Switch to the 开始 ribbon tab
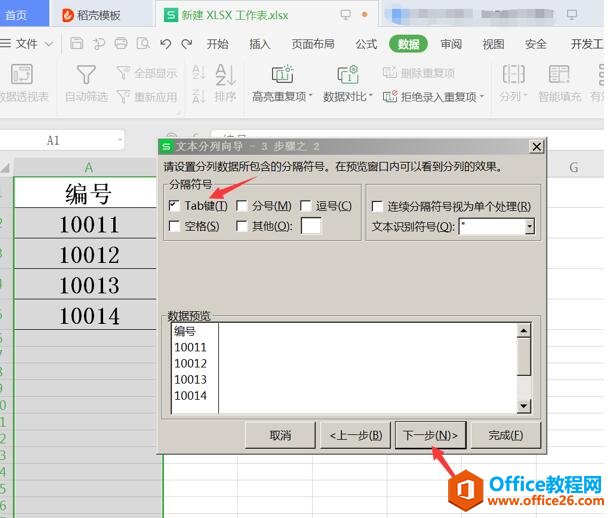The width and height of the screenshot is (611, 518). (217, 44)
